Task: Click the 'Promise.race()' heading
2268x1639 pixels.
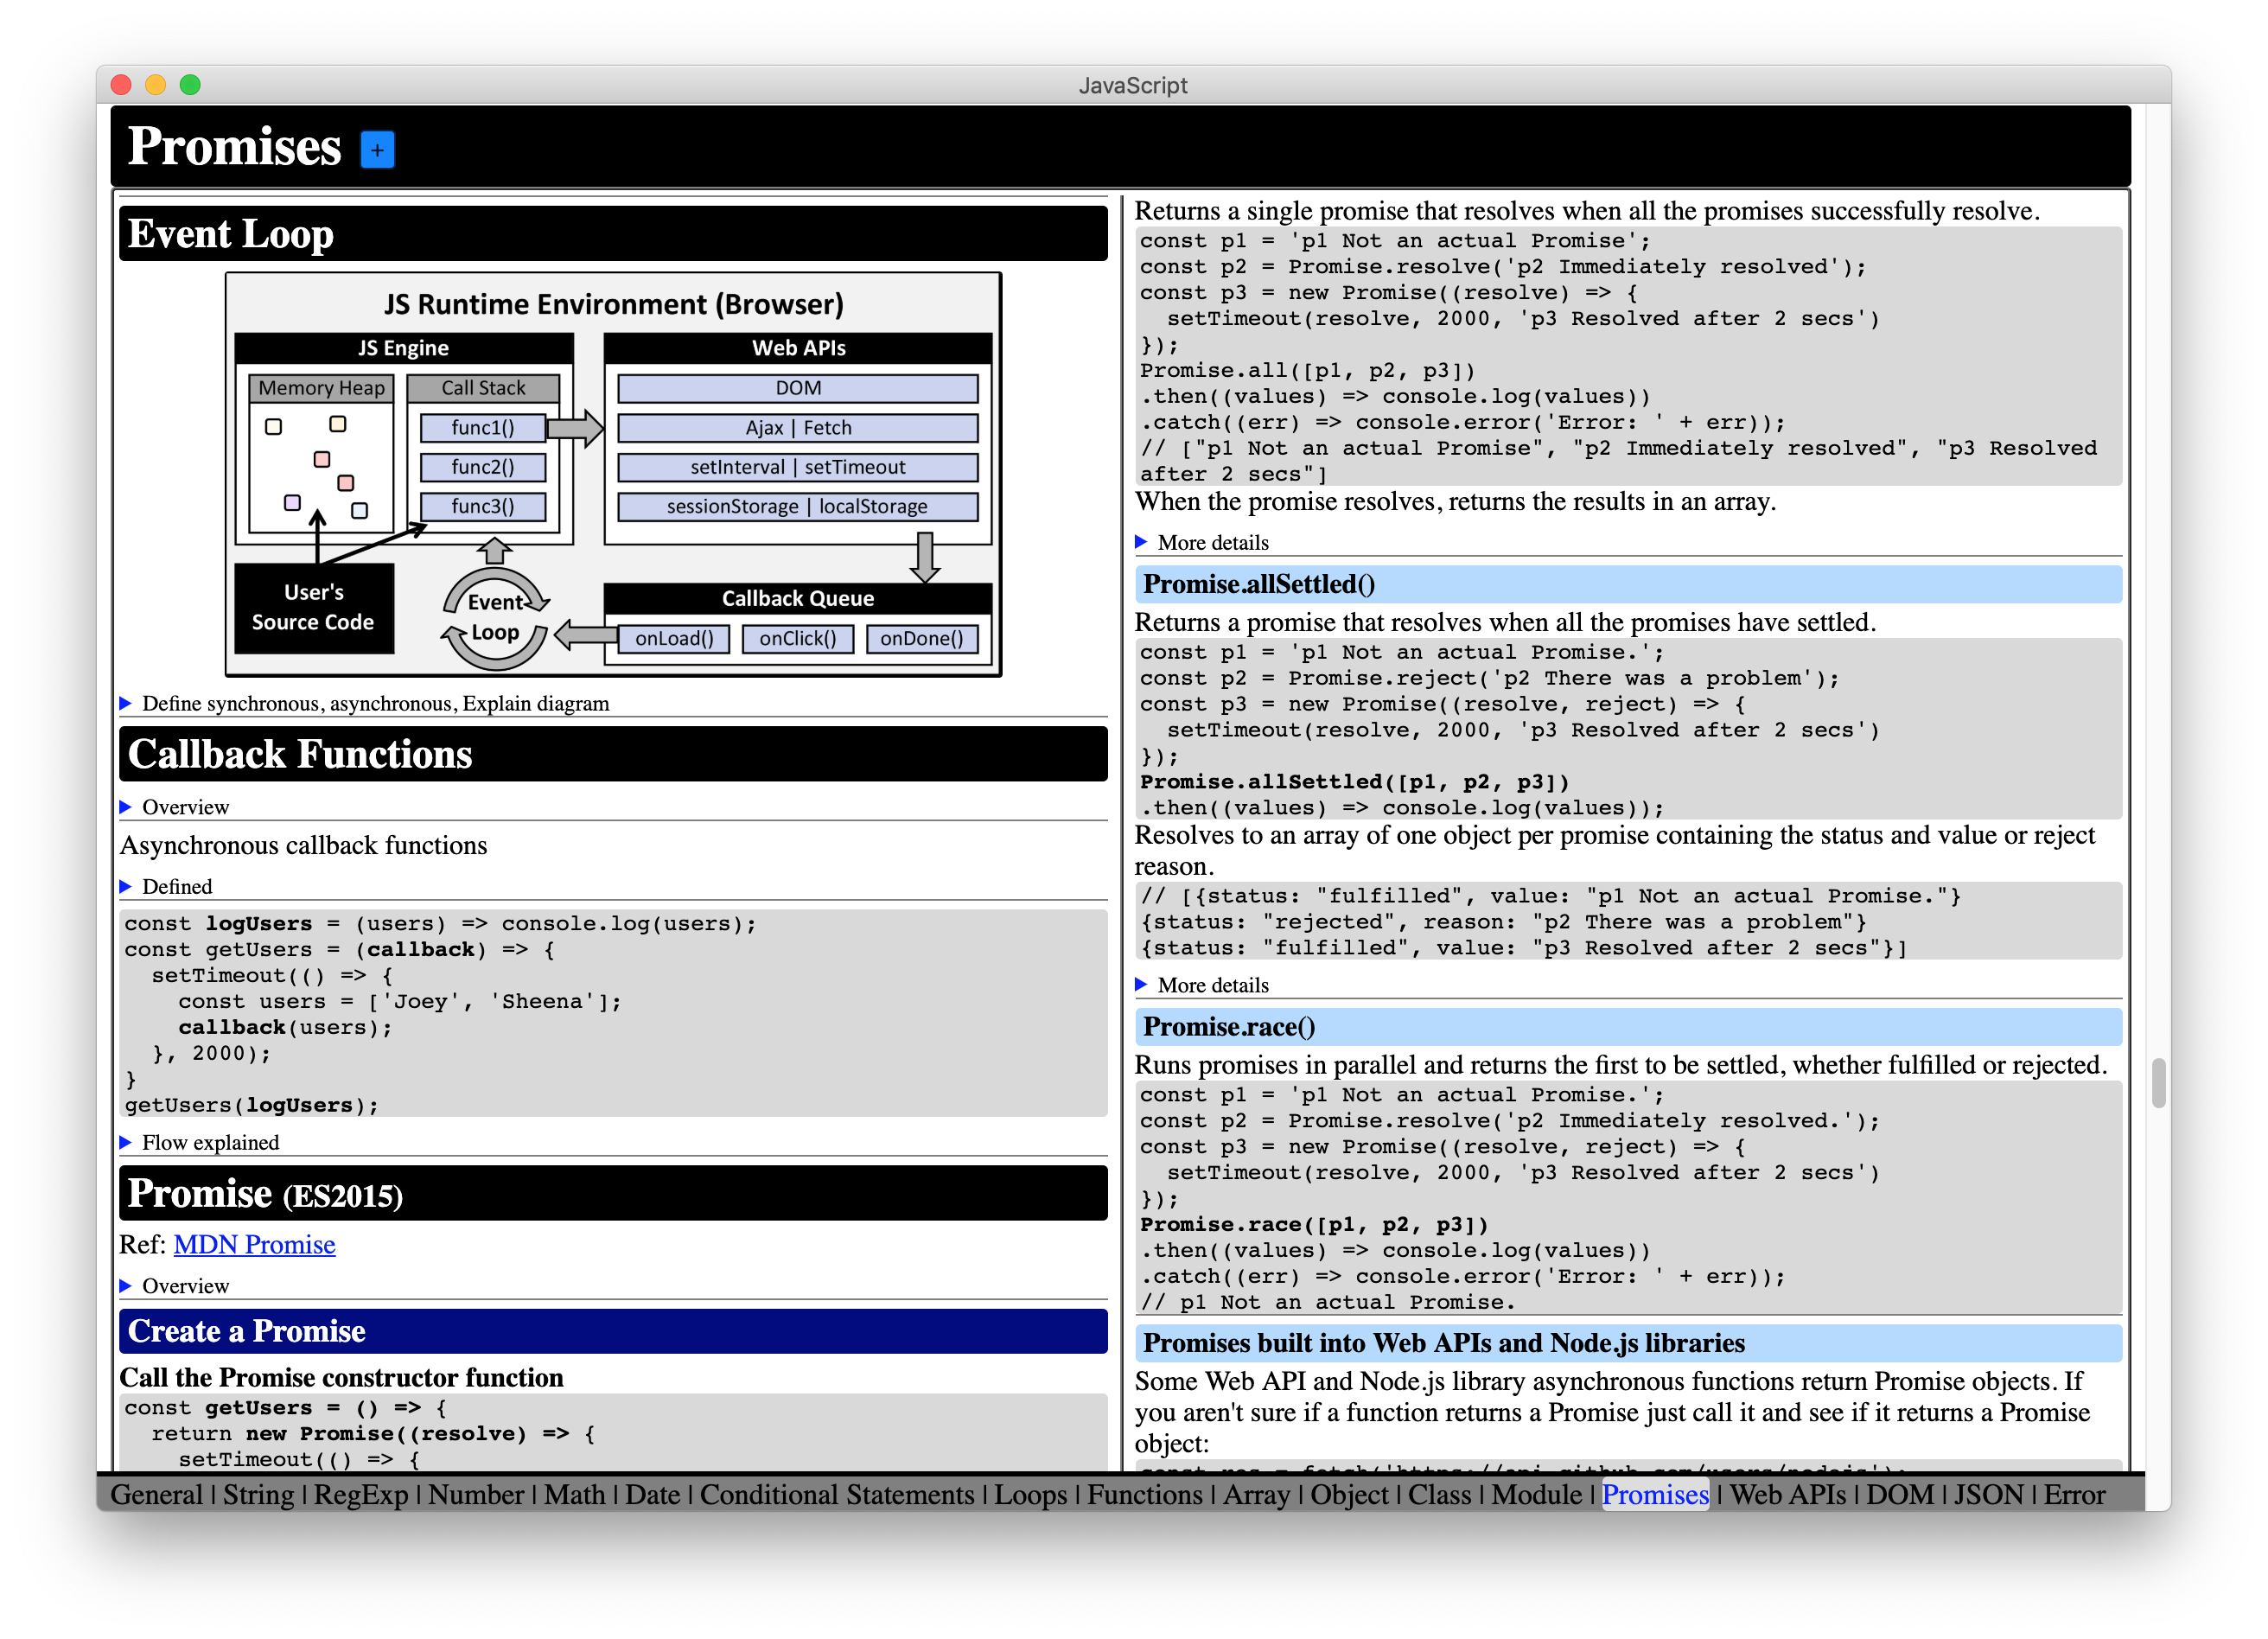Action: click(1628, 1027)
